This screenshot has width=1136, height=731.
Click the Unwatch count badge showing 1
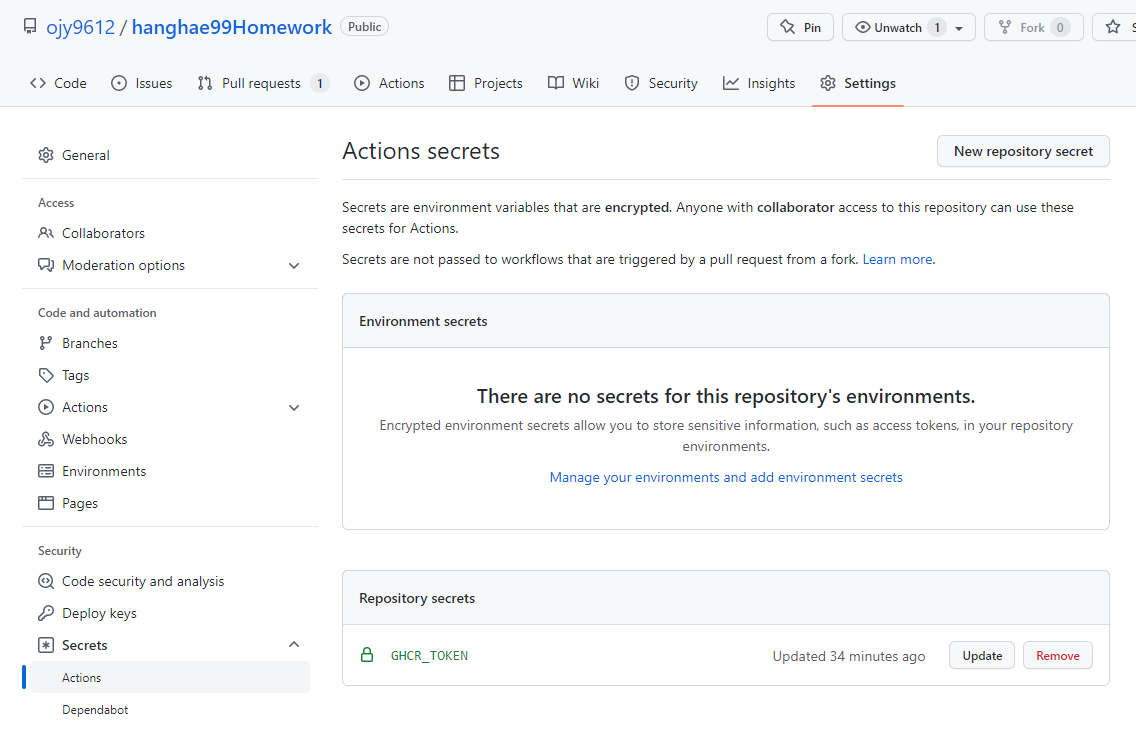pos(937,28)
